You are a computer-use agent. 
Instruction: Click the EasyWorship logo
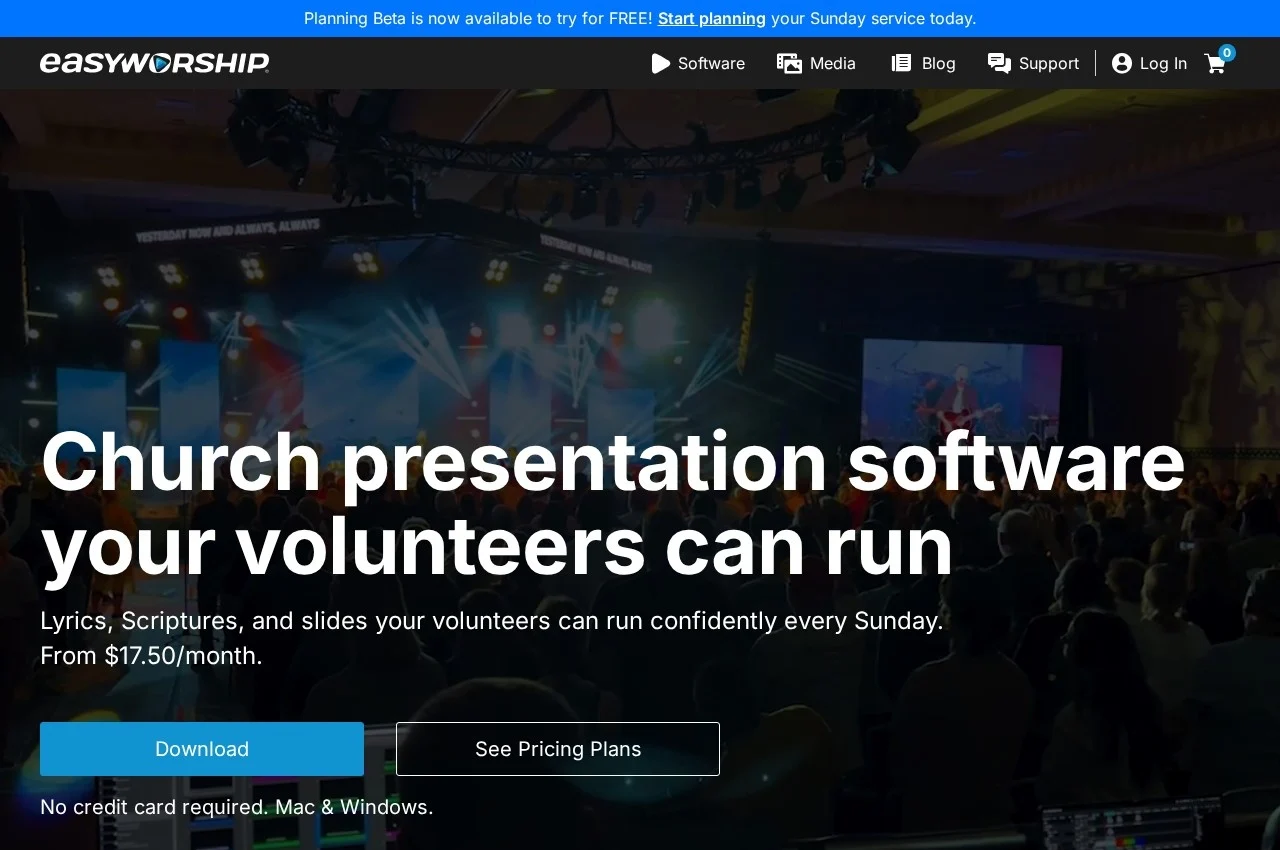pos(155,63)
